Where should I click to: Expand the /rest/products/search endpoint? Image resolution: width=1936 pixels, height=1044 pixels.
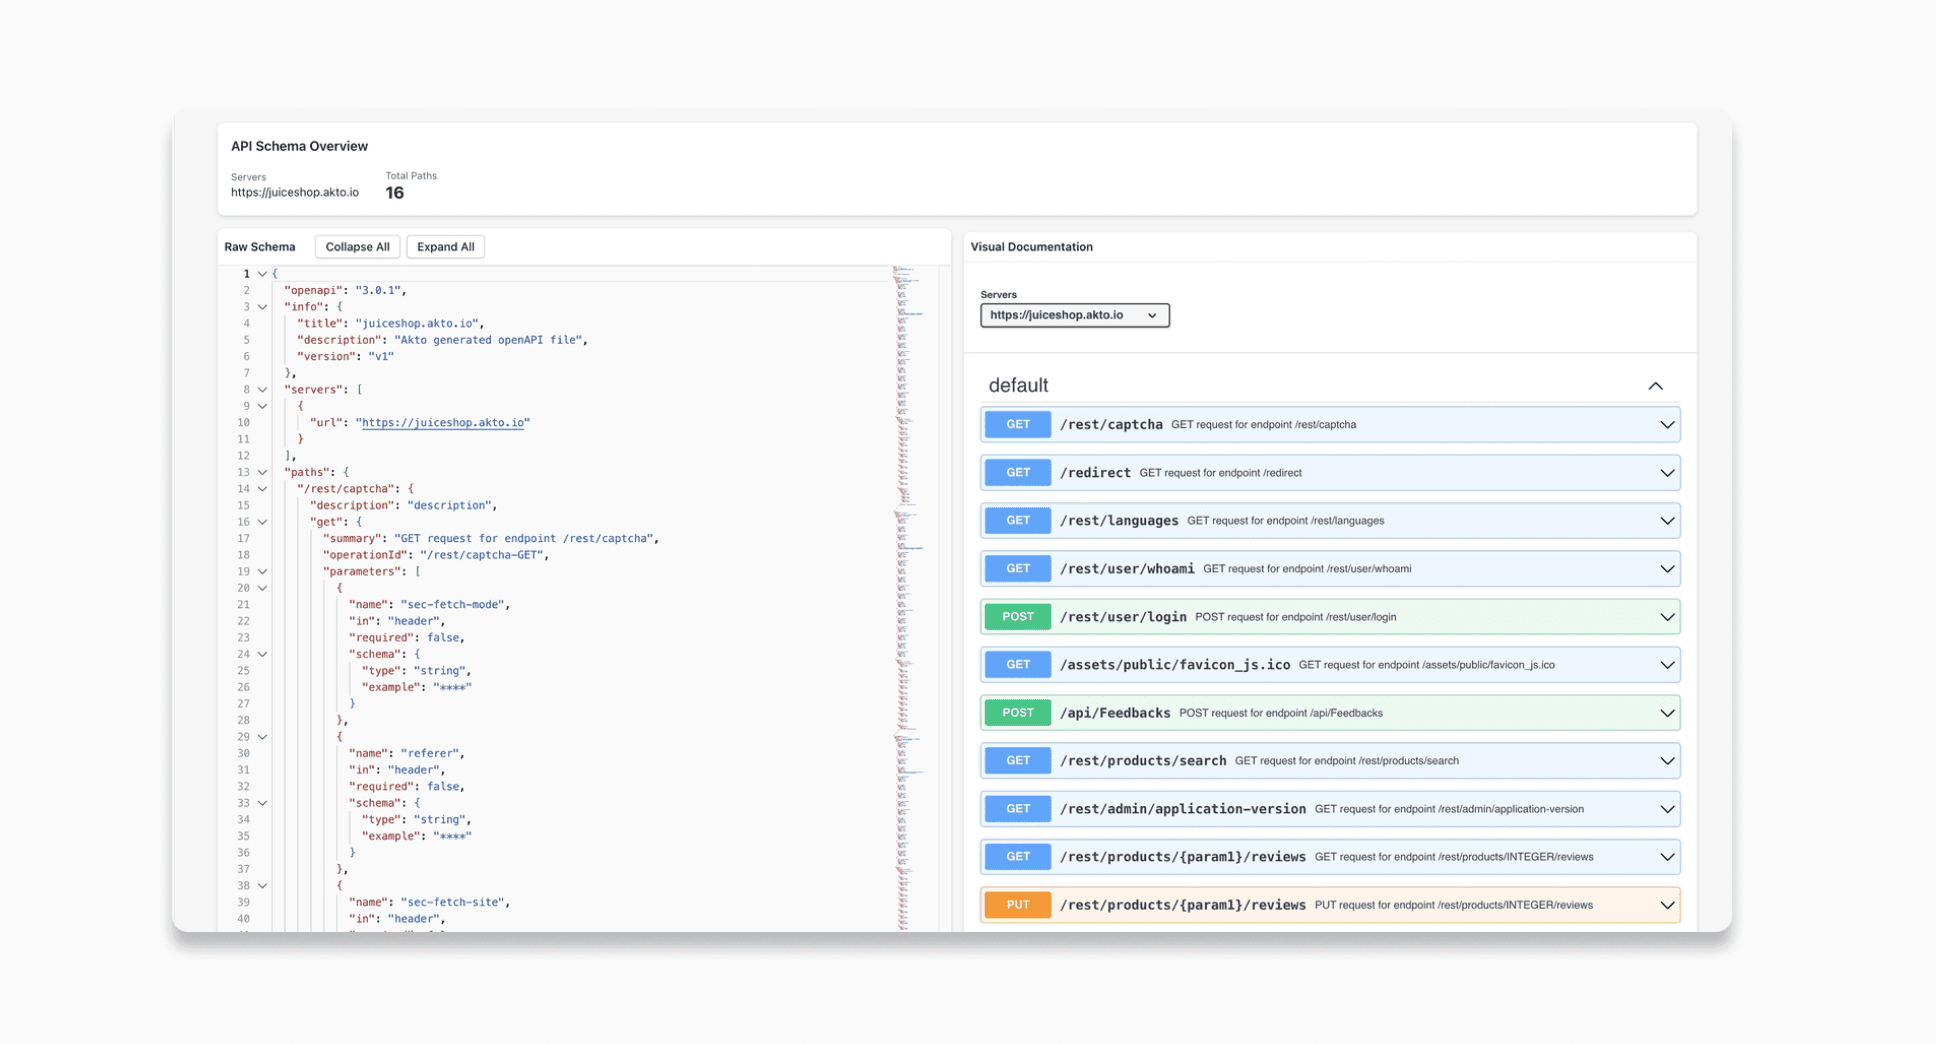1667,760
